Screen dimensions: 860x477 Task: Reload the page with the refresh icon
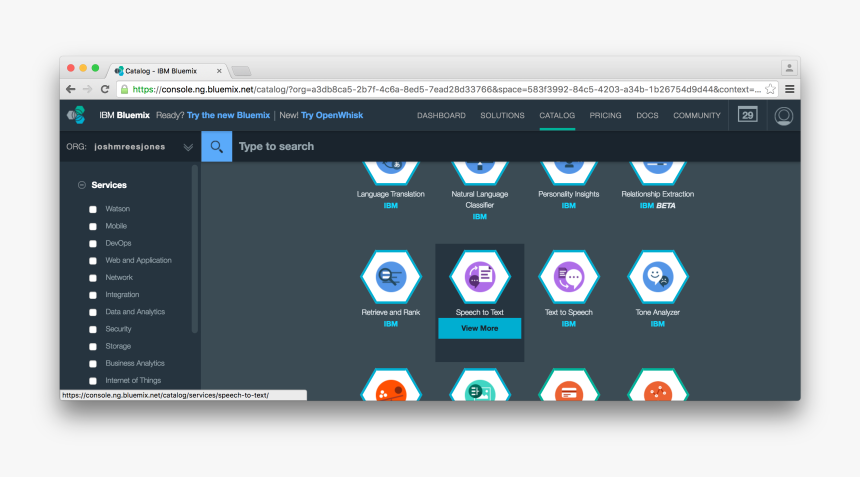coord(105,89)
